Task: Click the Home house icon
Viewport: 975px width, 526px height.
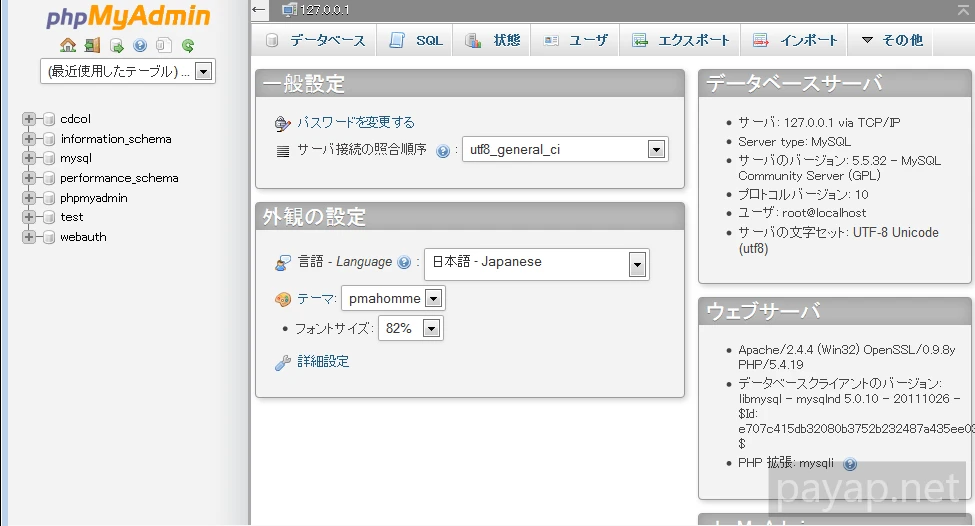Action: point(68,45)
